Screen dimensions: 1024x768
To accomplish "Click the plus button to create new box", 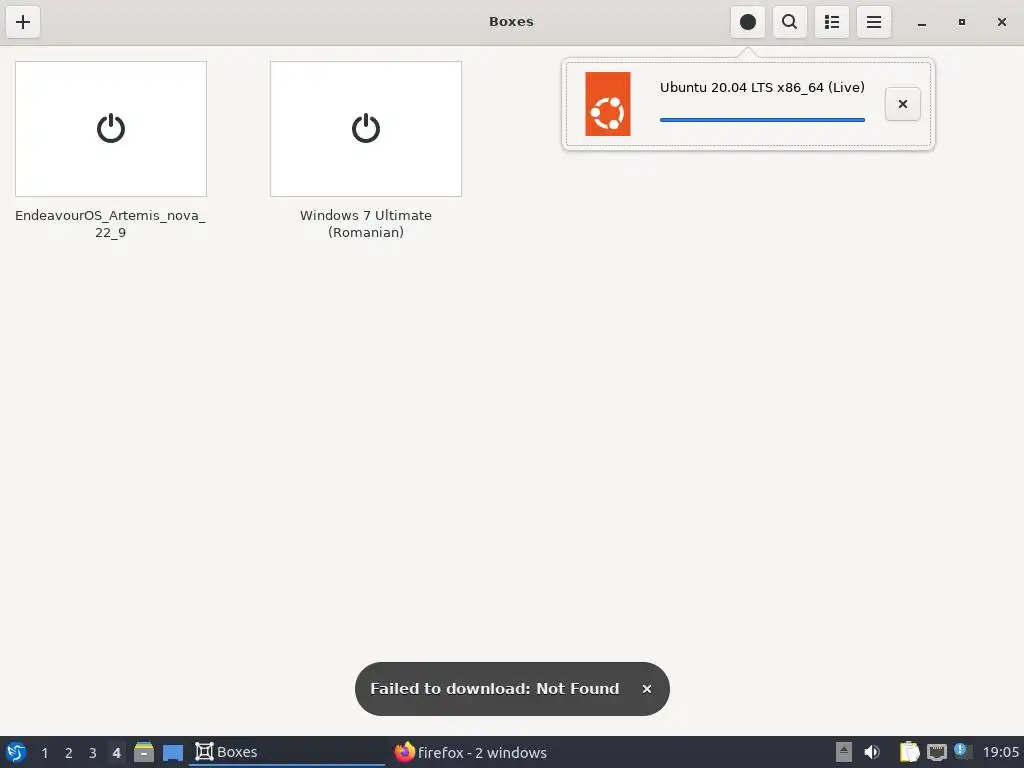I will click(x=23, y=22).
